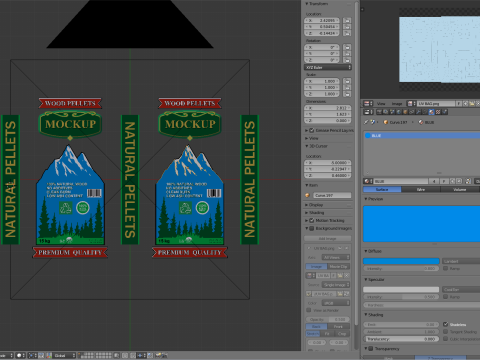
Task: Toggle lock for Location Z
Action: click(347, 33)
